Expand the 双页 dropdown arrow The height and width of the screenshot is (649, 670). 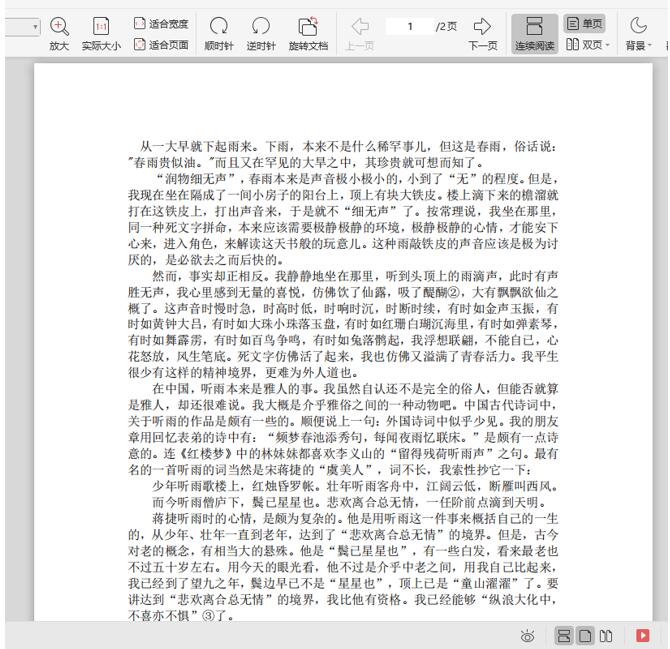607,44
